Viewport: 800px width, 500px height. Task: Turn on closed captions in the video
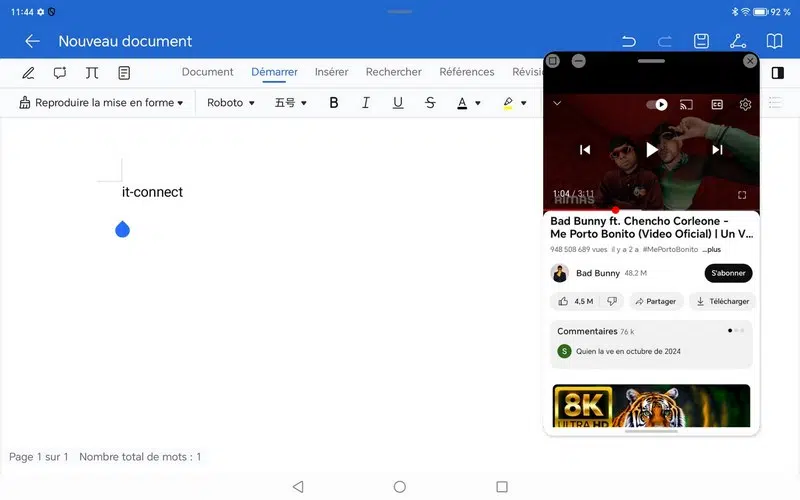pyautogui.click(x=717, y=104)
